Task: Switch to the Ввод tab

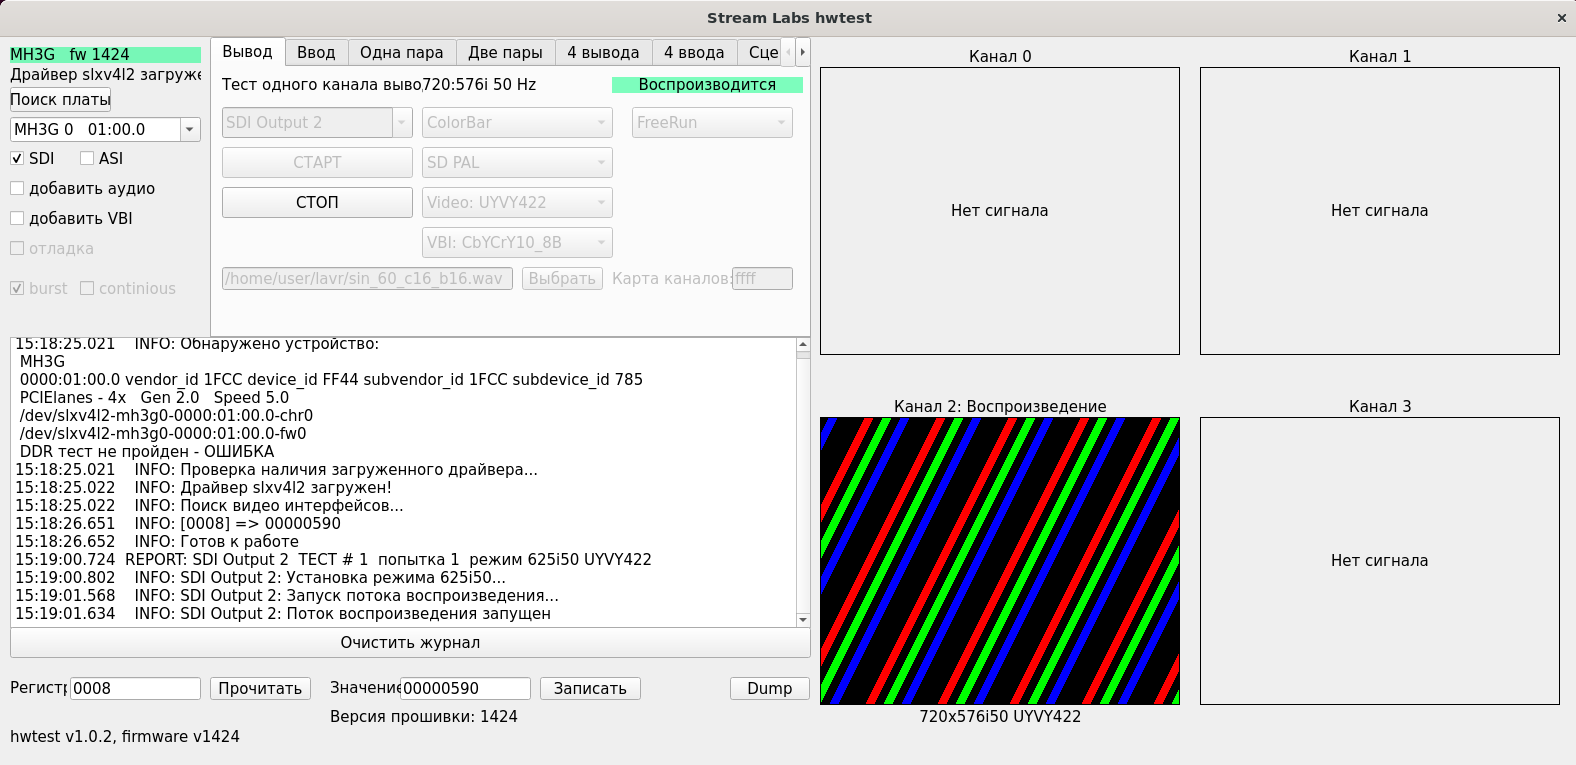Action: coord(316,53)
